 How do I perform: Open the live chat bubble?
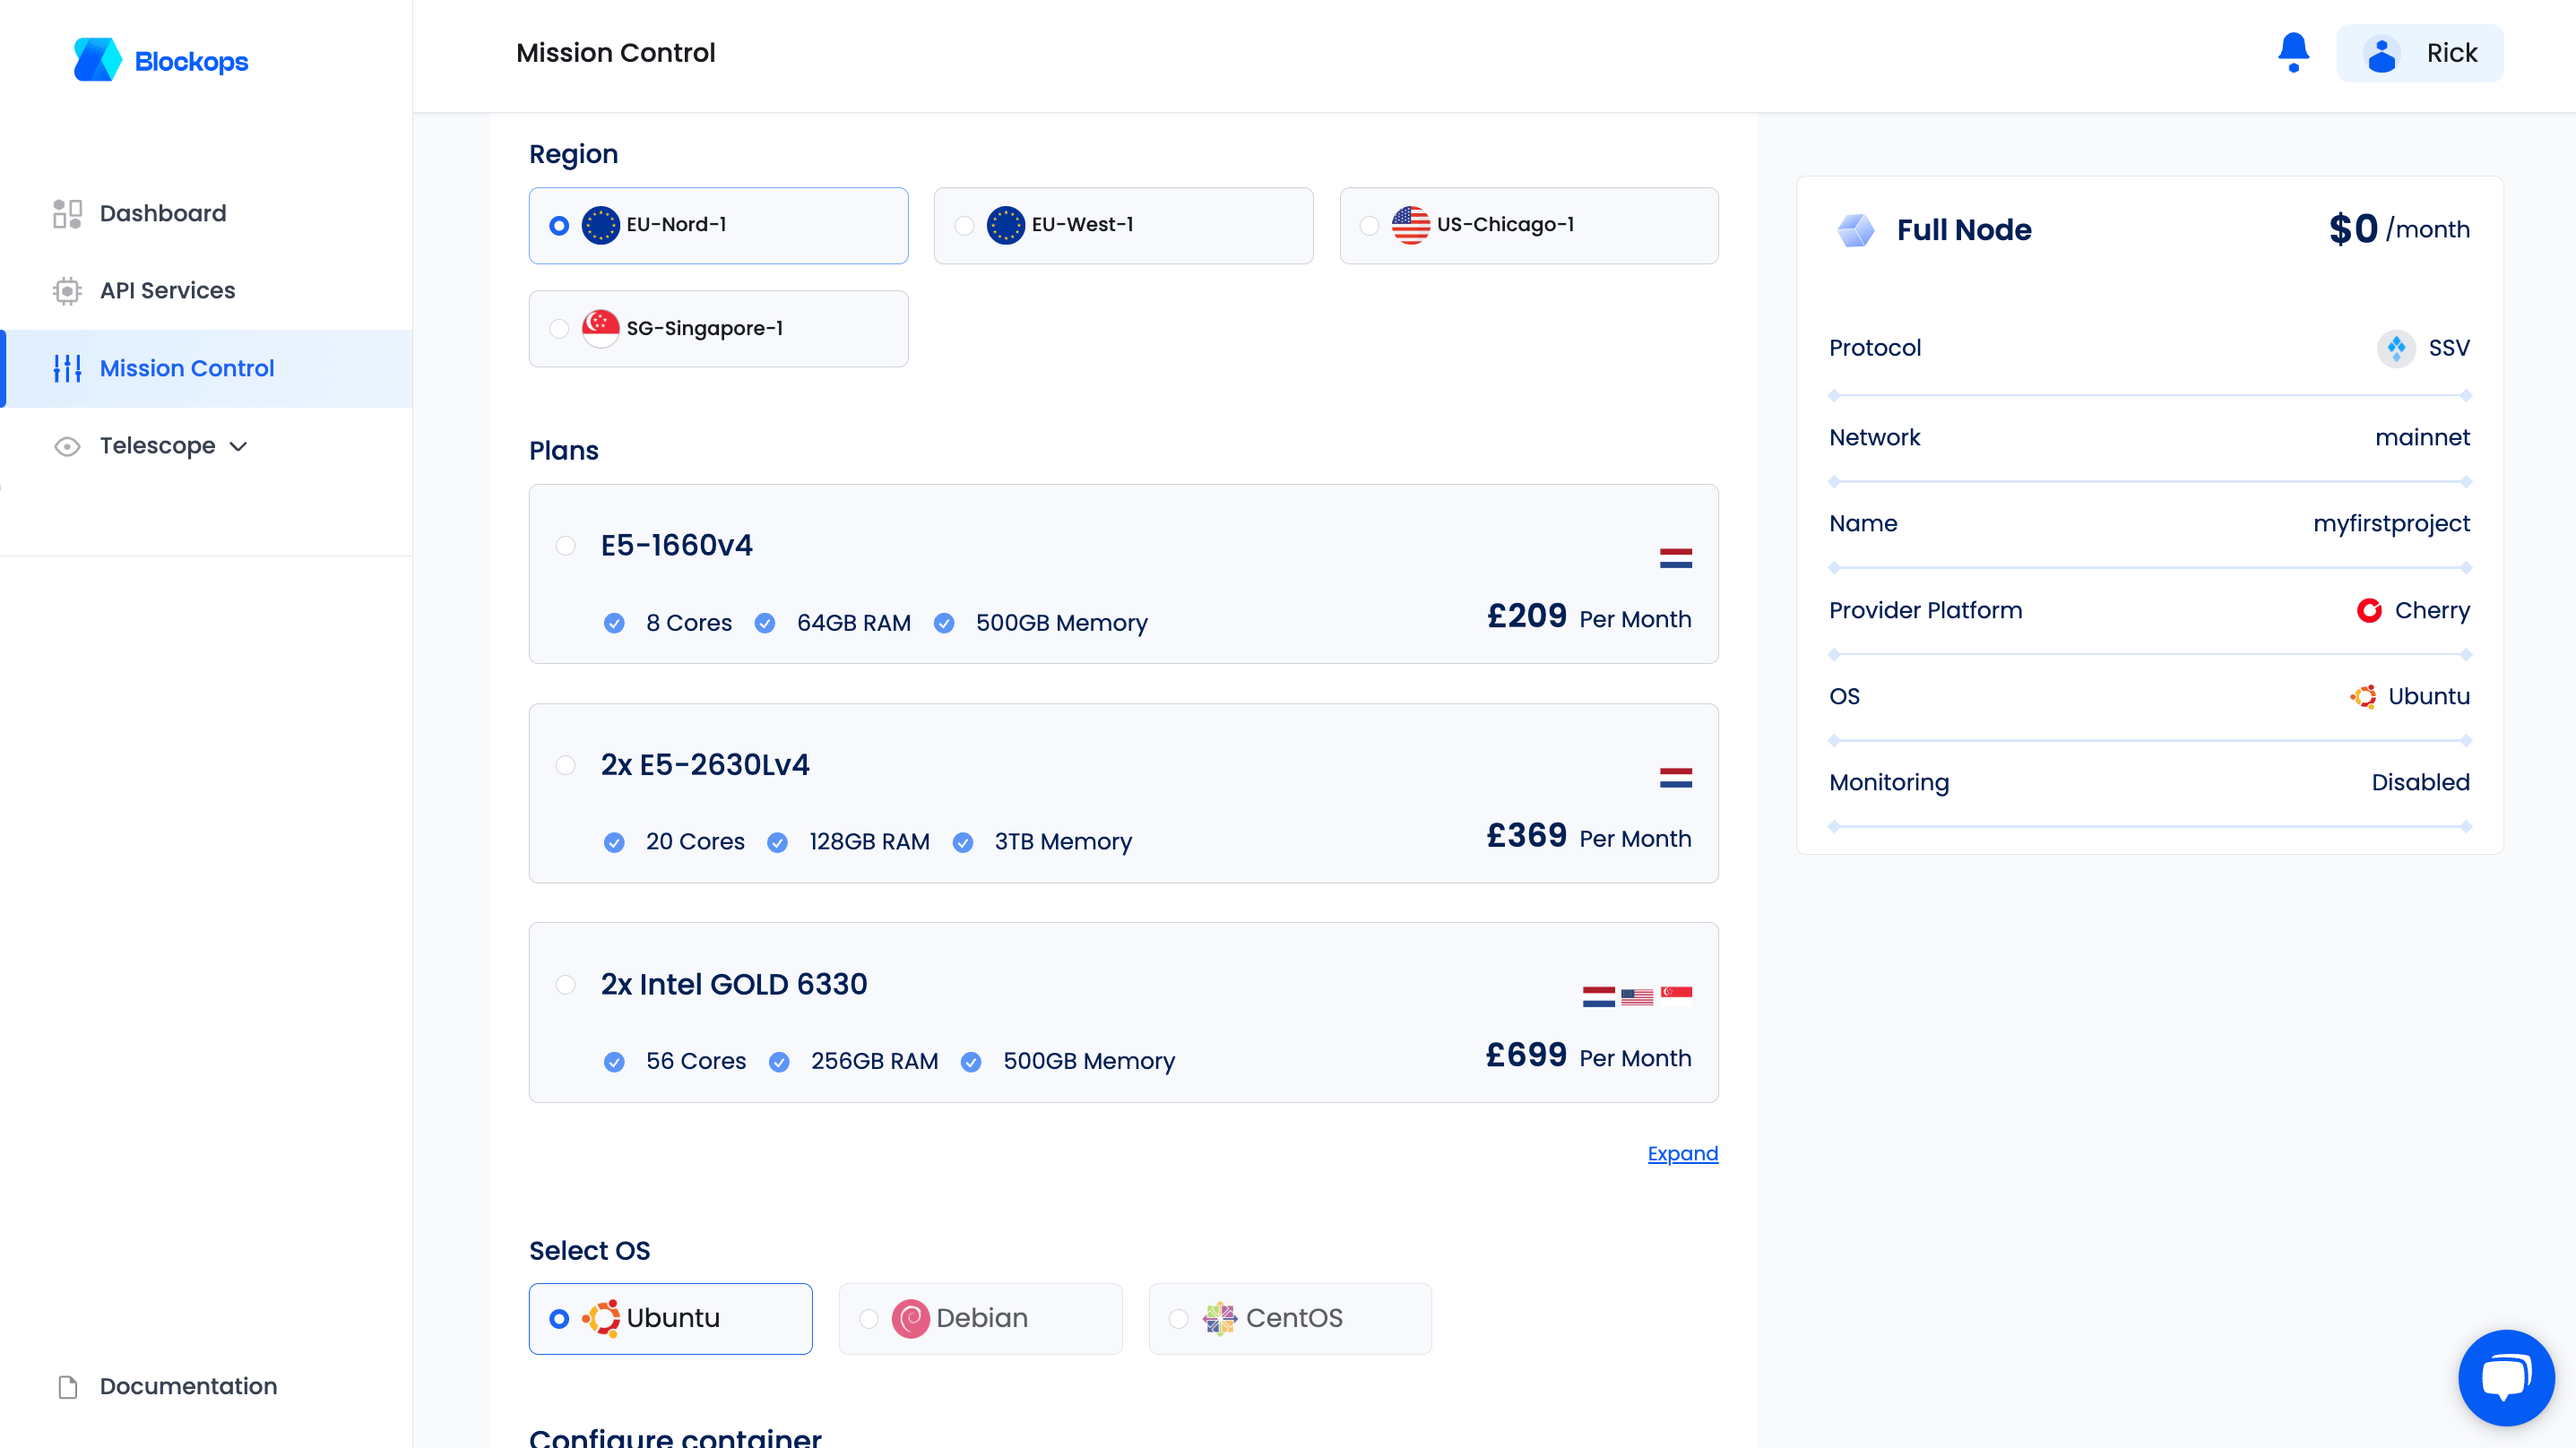(2506, 1377)
